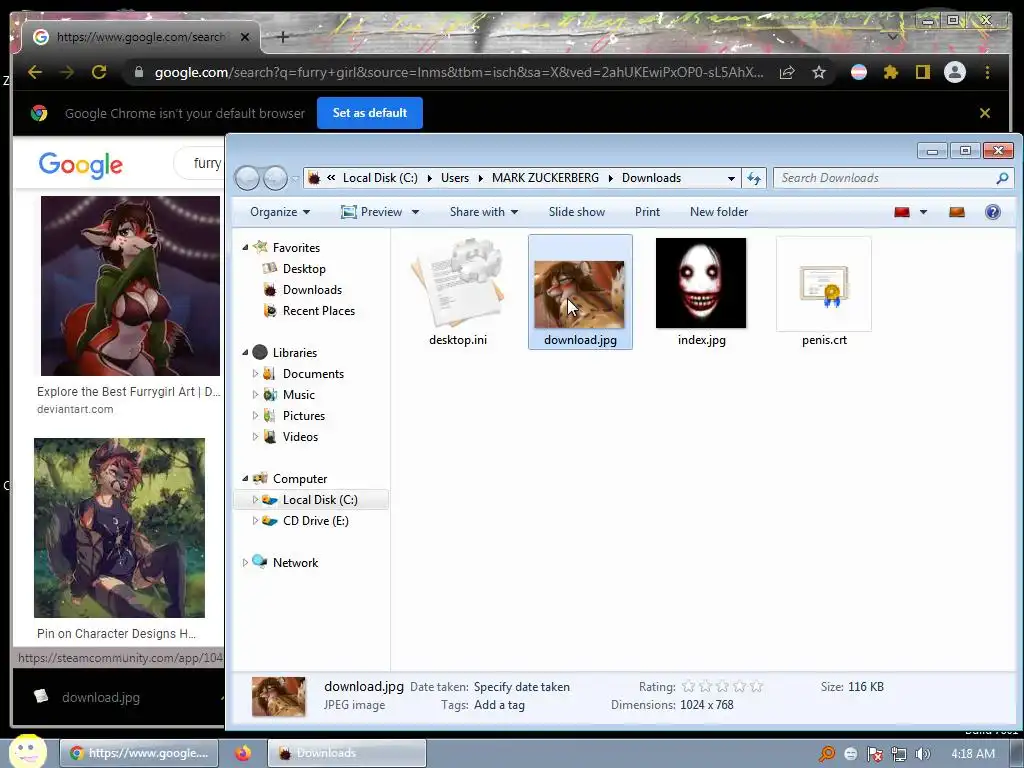
Task: Go back in Chrome browser history
Action: 35,72
